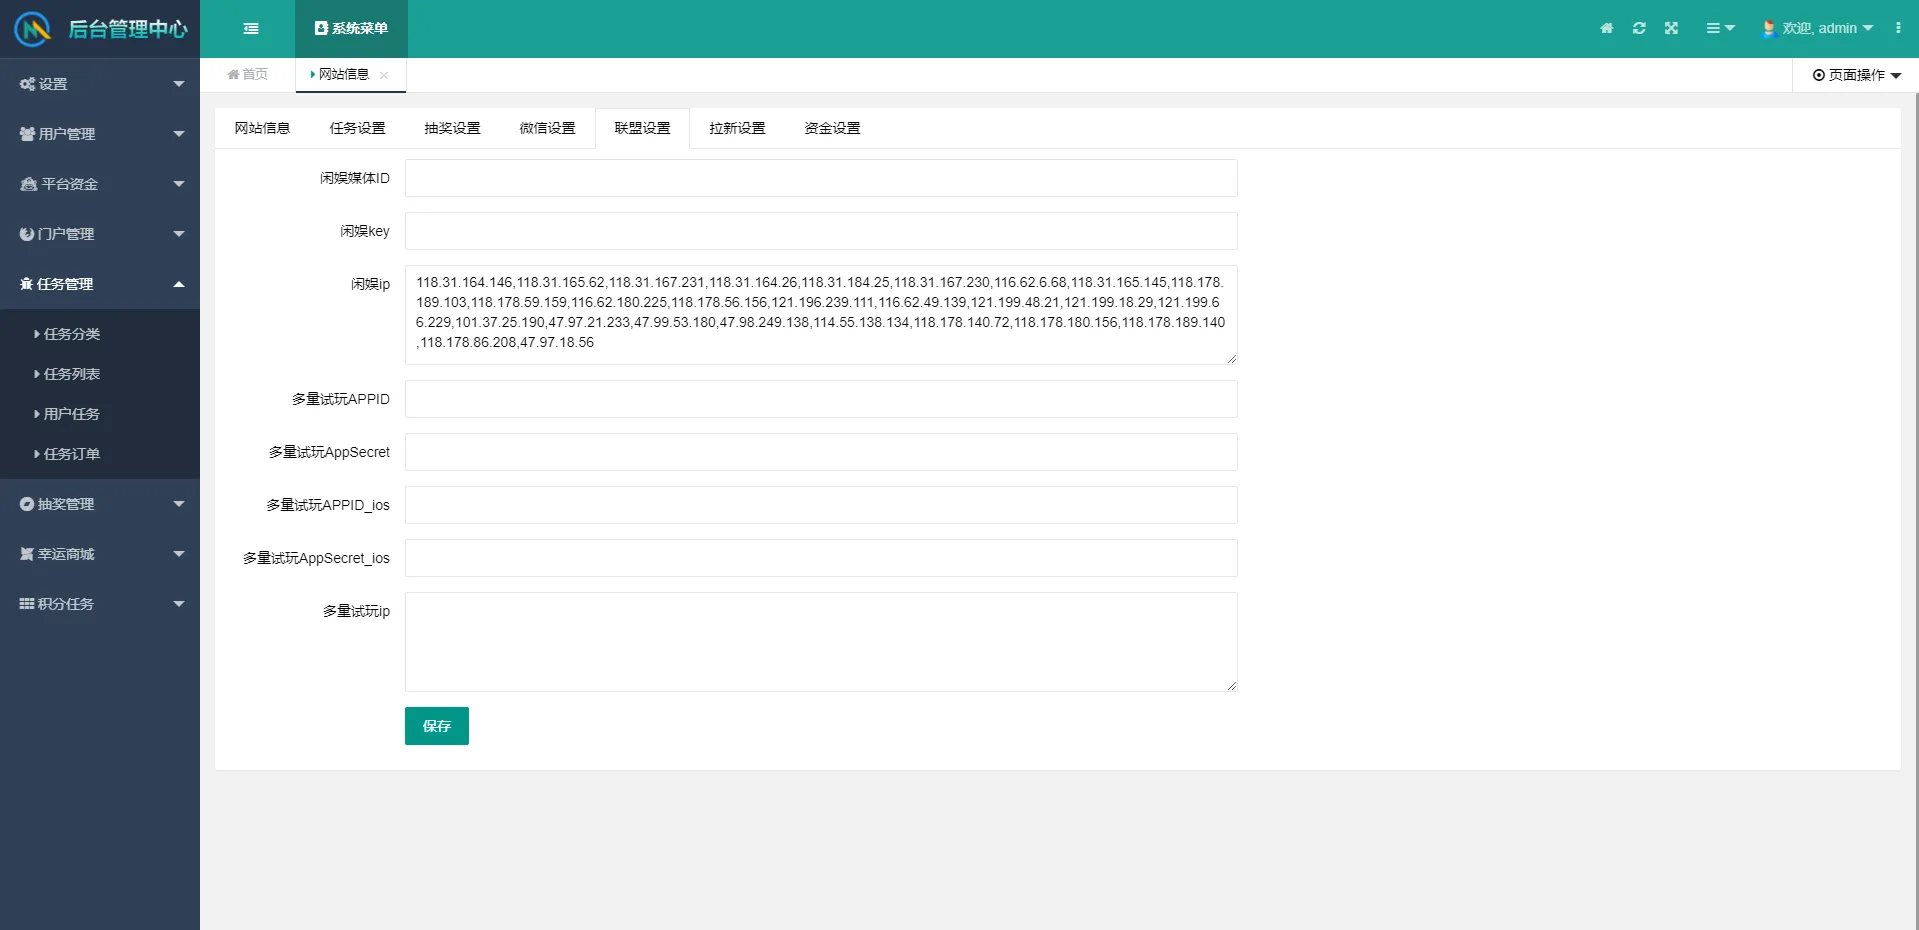Switch to 拉新设置 tab
1919x930 pixels.
point(737,128)
